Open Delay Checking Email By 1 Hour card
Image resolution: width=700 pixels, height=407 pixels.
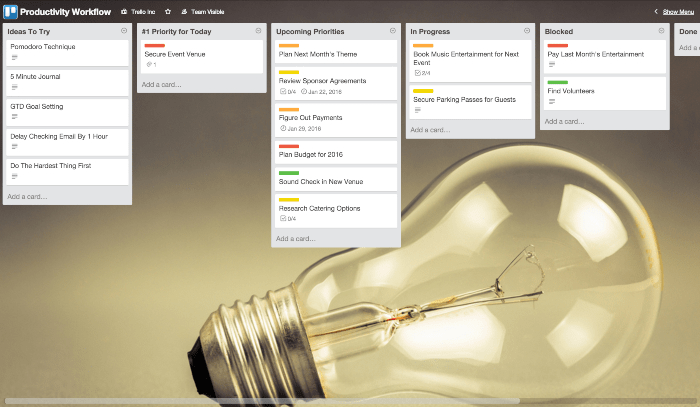point(67,142)
